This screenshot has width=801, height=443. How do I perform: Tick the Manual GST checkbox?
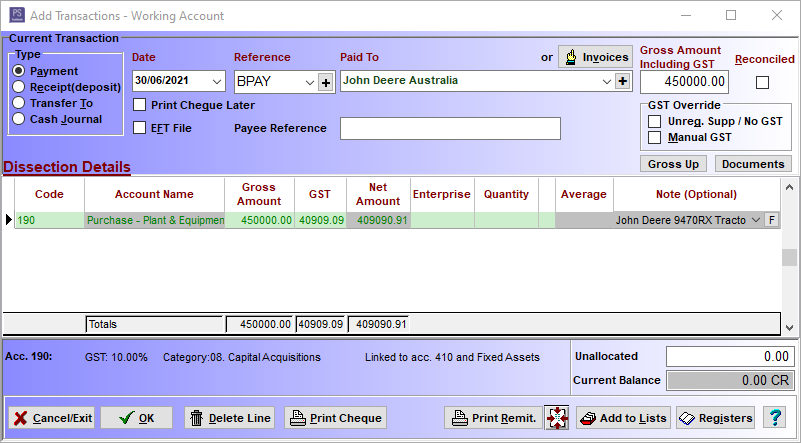tap(654, 137)
